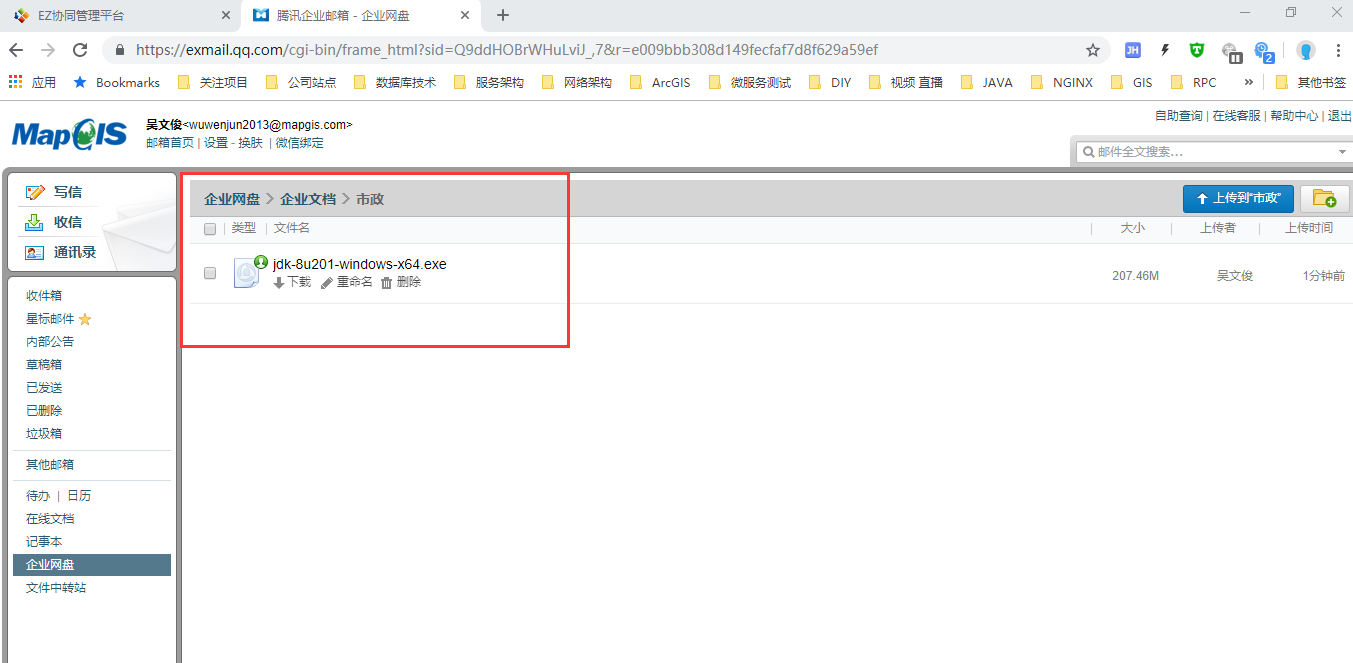The width and height of the screenshot is (1353, 663).
Task: Click 企业文档 in the breadcrumb path
Action: [x=308, y=199]
